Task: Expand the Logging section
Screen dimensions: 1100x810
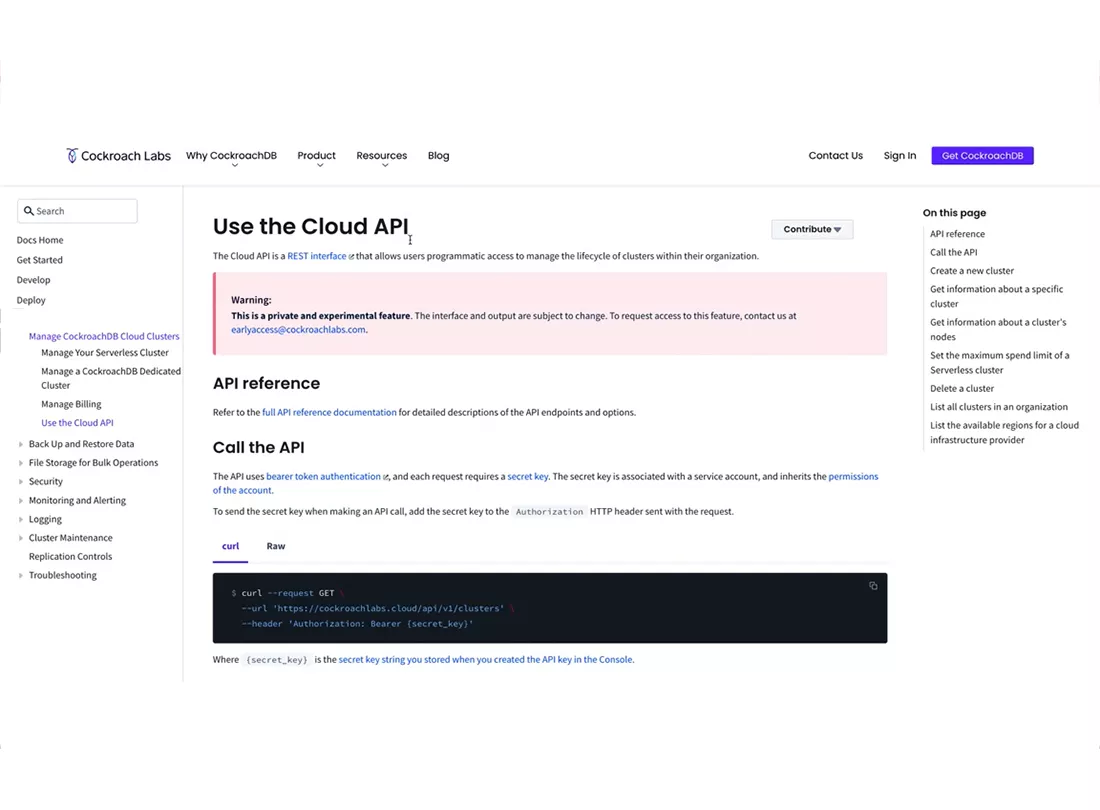Action: 20,520
